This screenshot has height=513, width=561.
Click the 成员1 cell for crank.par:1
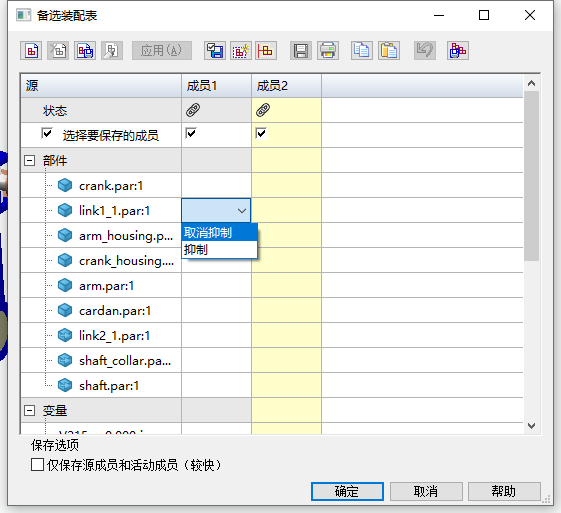(x=216, y=185)
